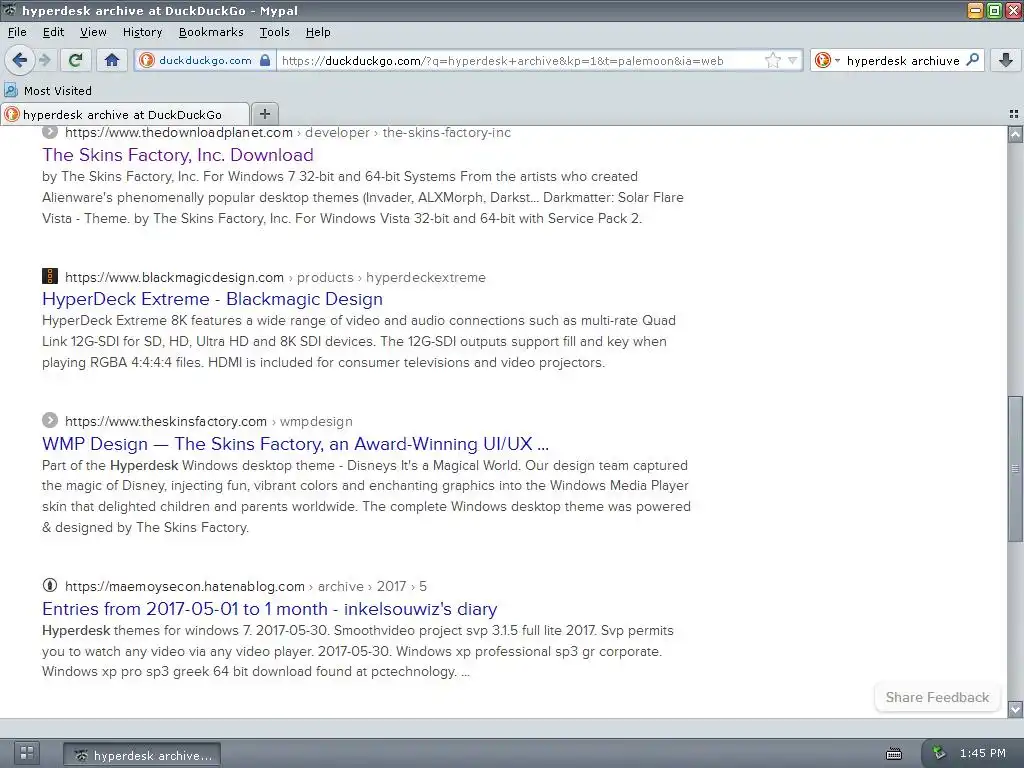Click the Mypal title bar app icon
Image resolution: width=1024 pixels, height=768 pixels.
(x=10, y=10)
